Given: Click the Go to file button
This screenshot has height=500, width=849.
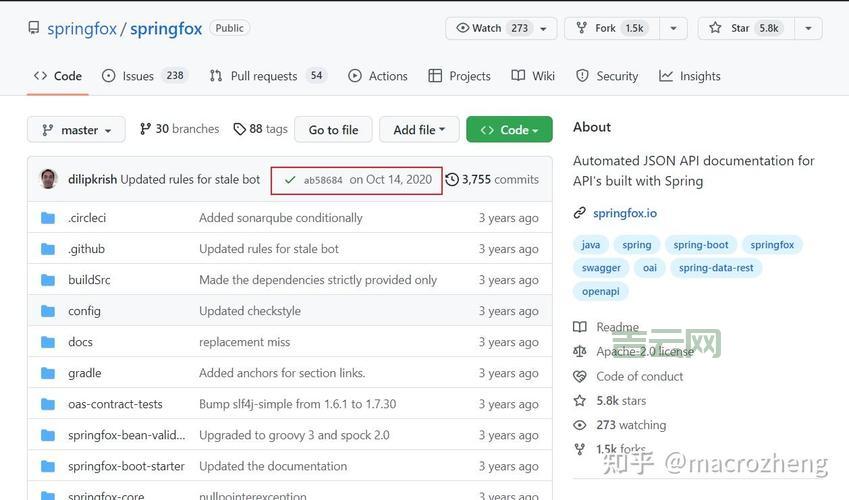Looking at the screenshot, I should click(333, 130).
